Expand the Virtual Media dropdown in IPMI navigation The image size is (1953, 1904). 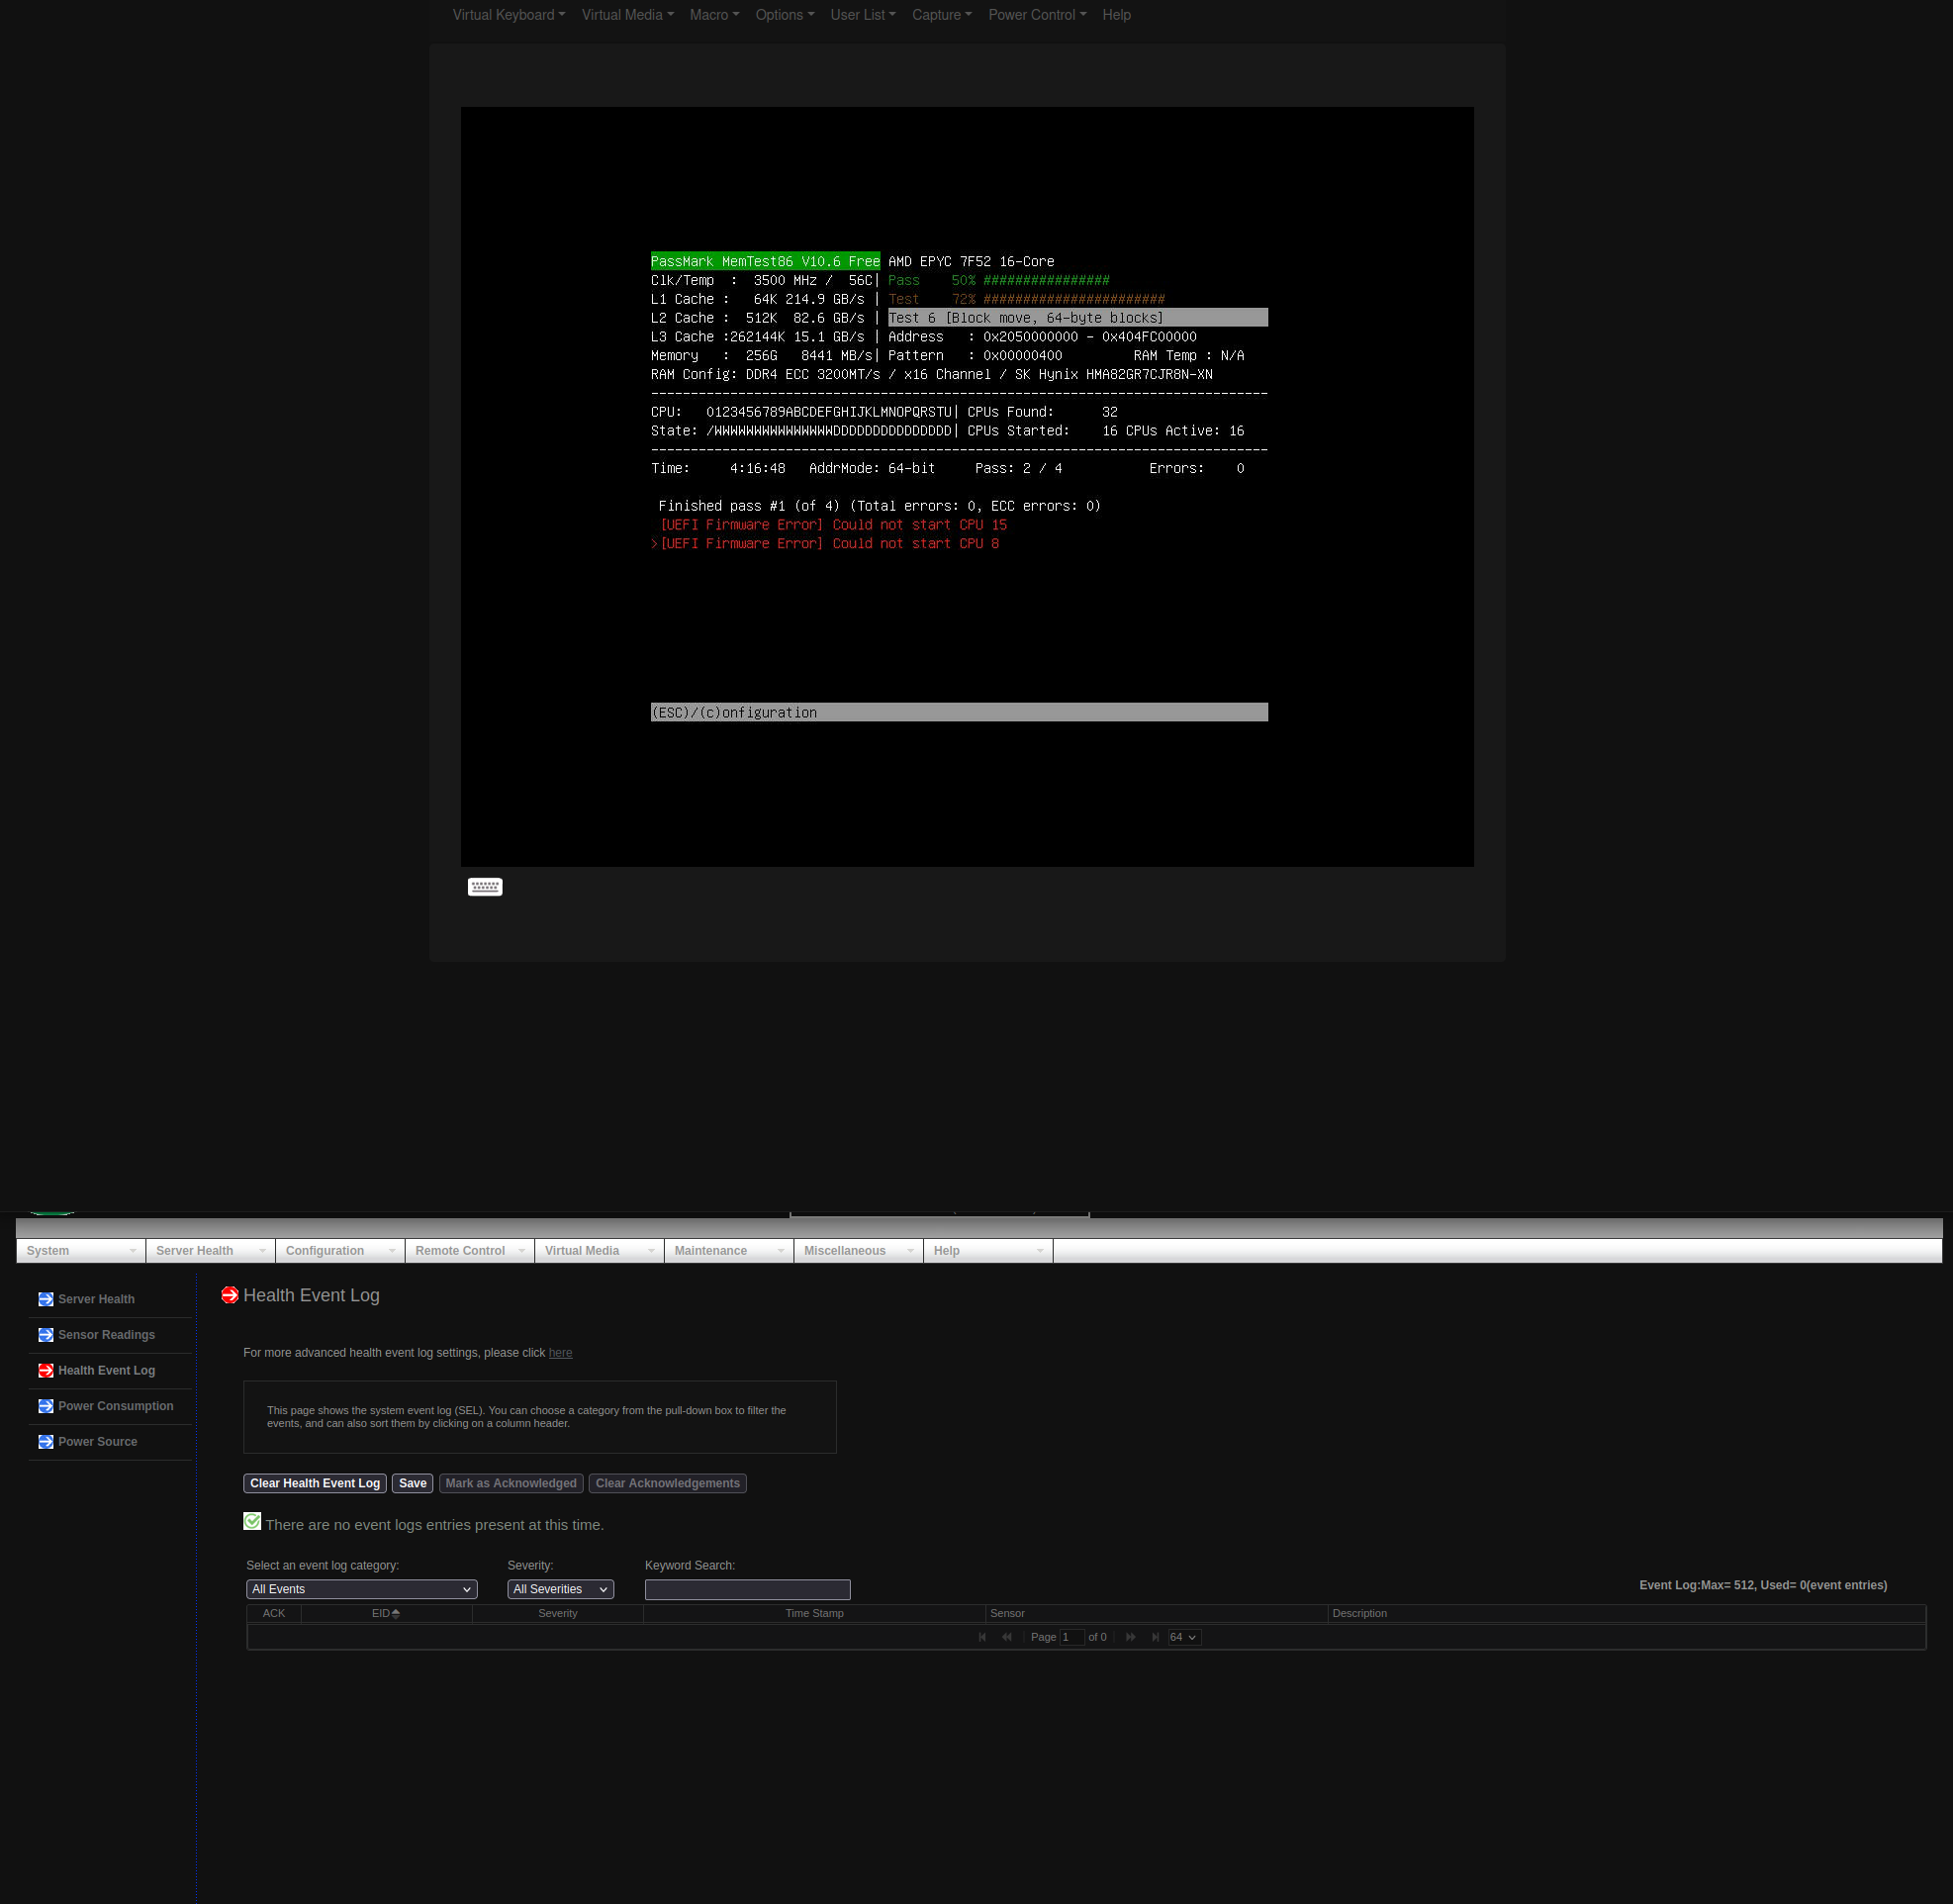[x=599, y=1251]
